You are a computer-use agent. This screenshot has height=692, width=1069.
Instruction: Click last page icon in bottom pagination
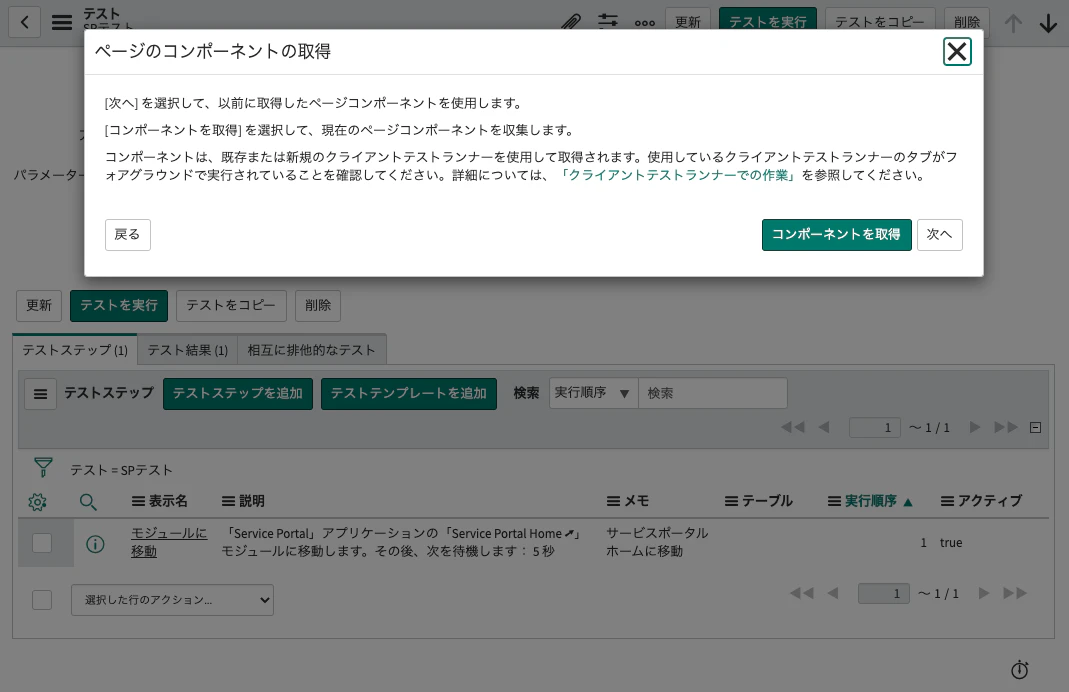[1014, 593]
